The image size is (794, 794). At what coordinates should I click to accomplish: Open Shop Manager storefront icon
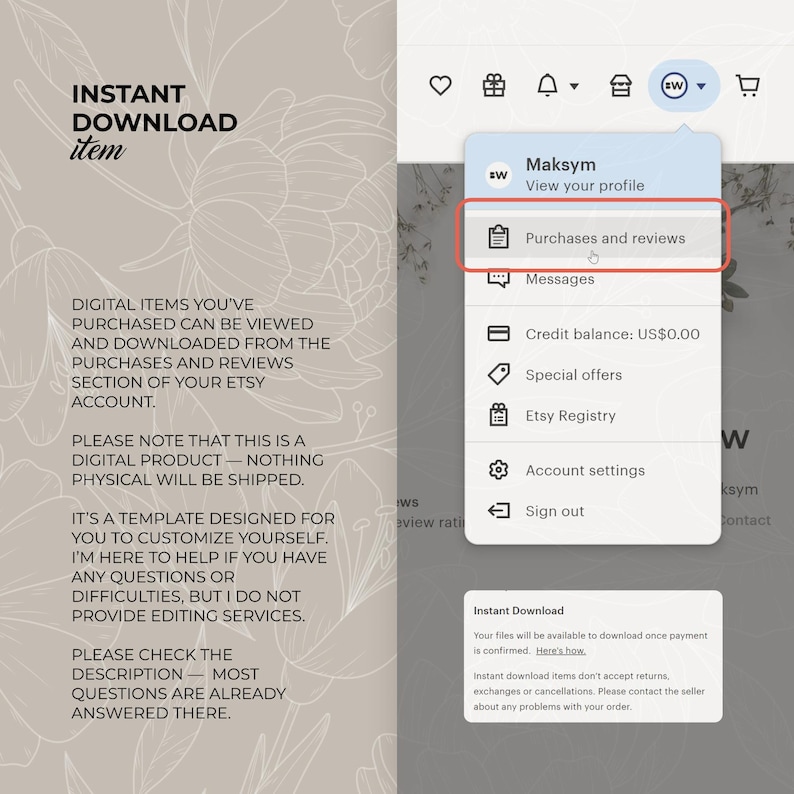coord(621,86)
